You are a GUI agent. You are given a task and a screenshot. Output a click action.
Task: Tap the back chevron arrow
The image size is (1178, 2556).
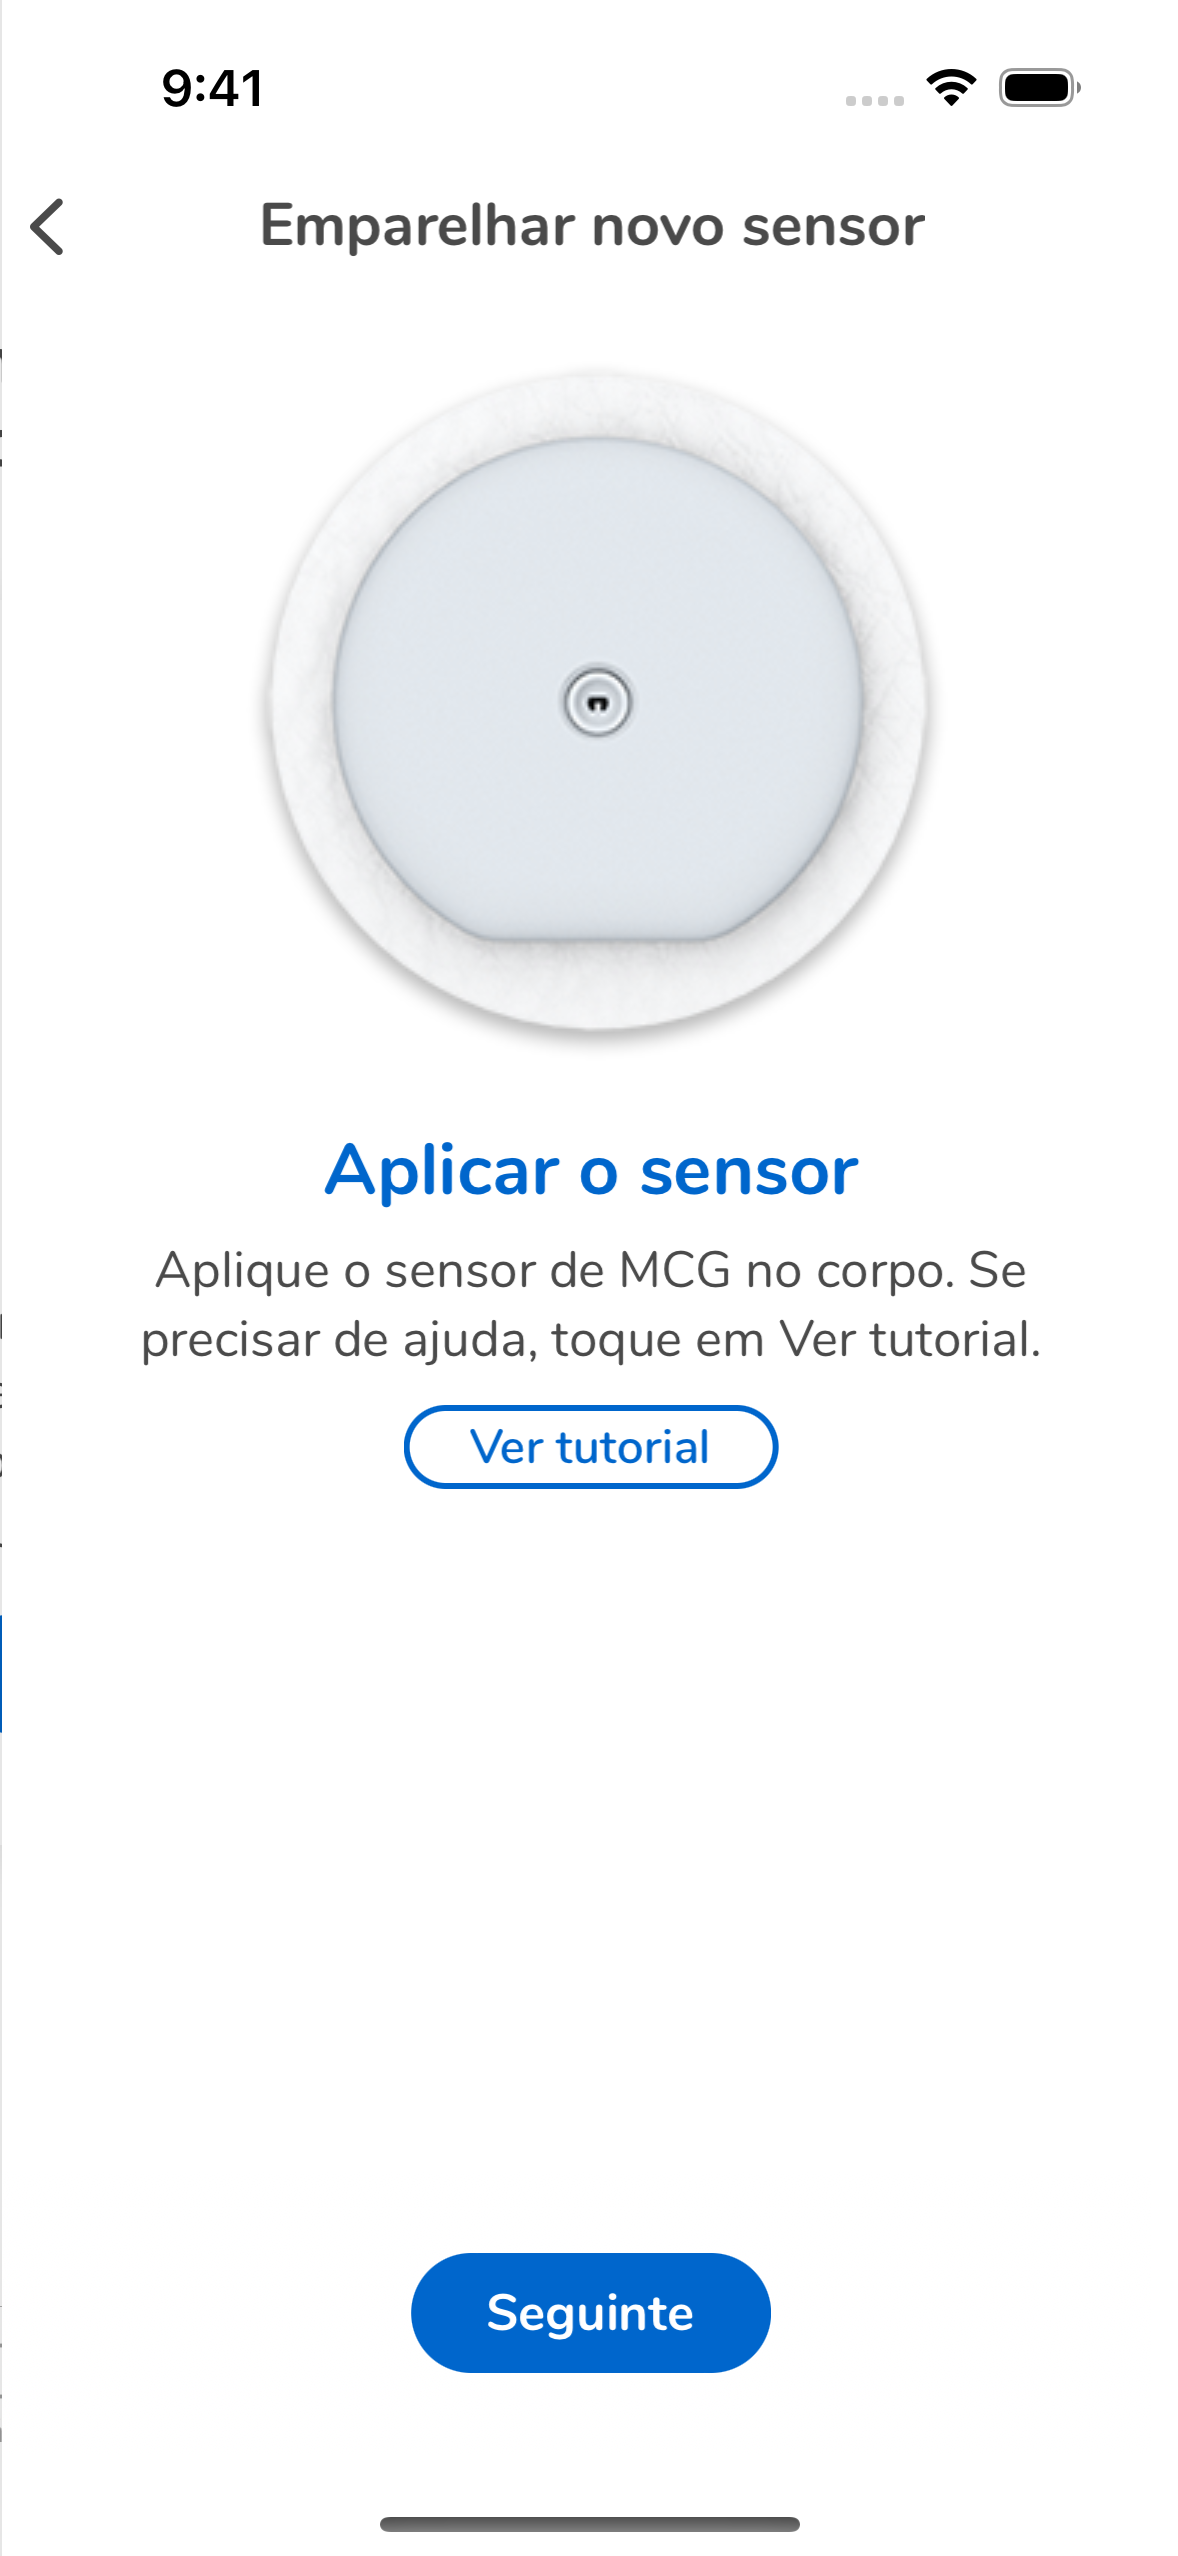pyautogui.click(x=47, y=227)
